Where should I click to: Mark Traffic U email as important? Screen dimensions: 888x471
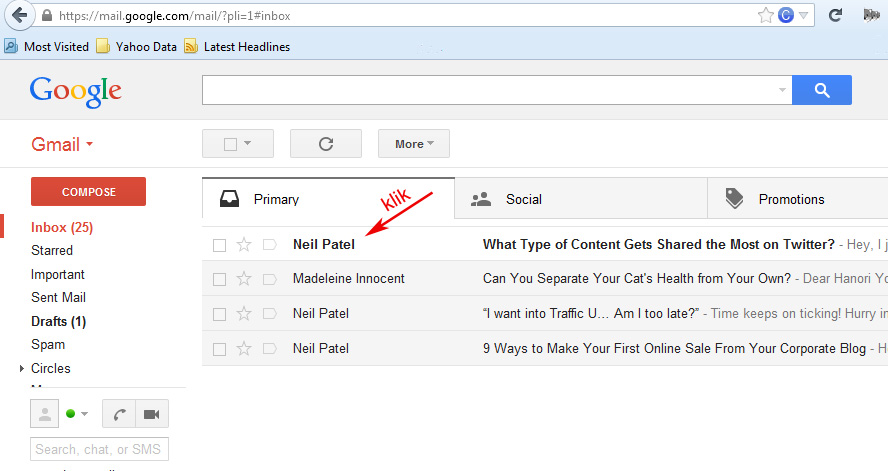(x=270, y=314)
